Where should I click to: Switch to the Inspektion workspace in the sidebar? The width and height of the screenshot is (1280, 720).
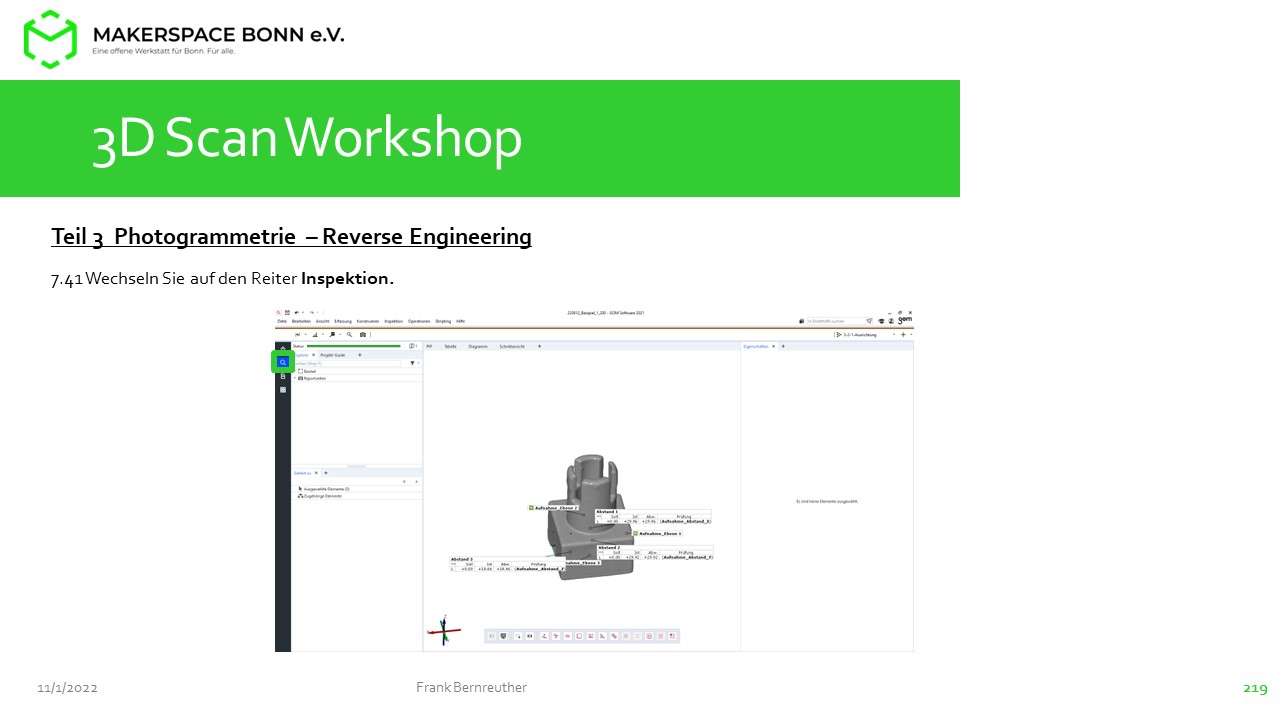click(x=283, y=362)
